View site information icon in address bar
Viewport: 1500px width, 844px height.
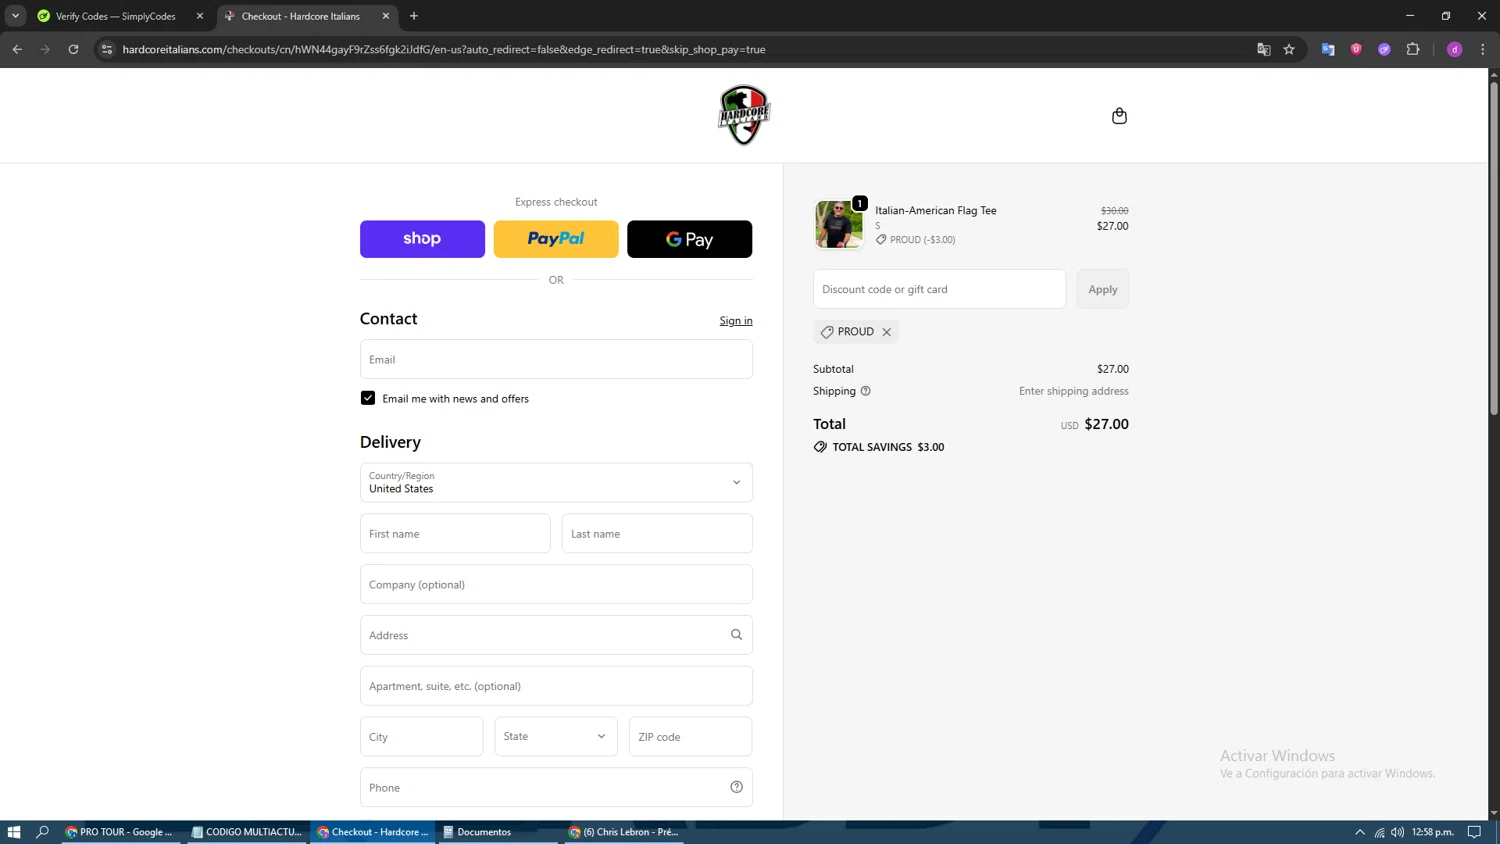pyautogui.click(x=107, y=49)
